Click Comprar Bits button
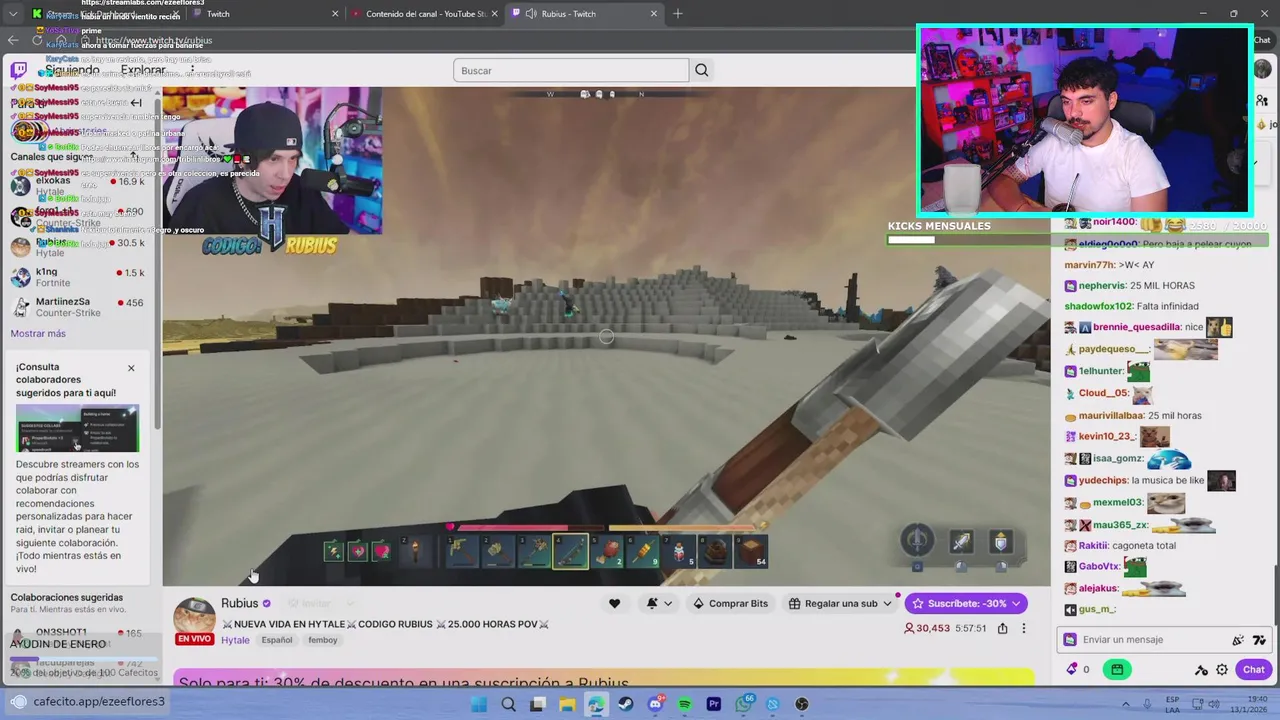This screenshot has height=720, width=1280. pyautogui.click(x=731, y=603)
